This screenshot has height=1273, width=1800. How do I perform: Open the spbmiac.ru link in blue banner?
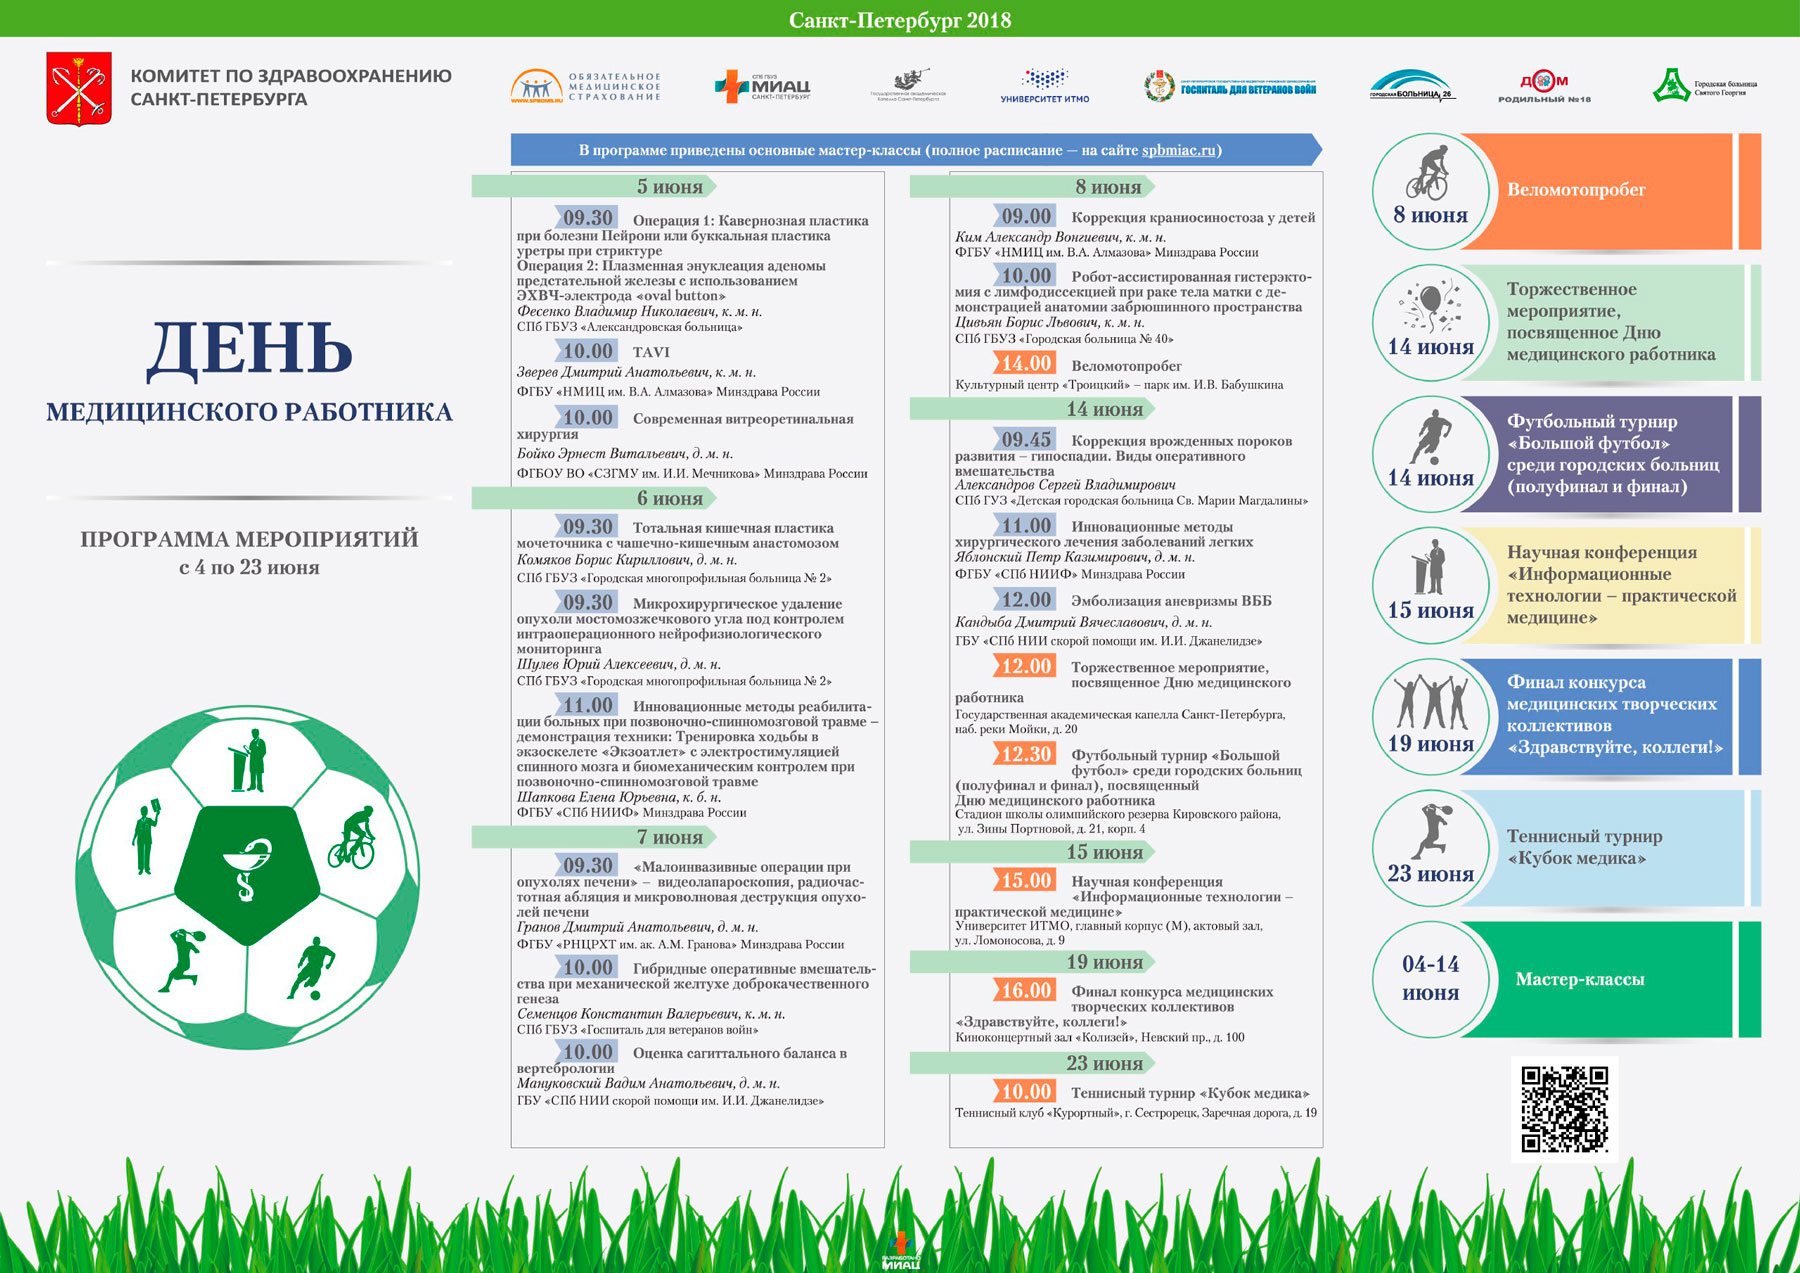click(x=1178, y=150)
